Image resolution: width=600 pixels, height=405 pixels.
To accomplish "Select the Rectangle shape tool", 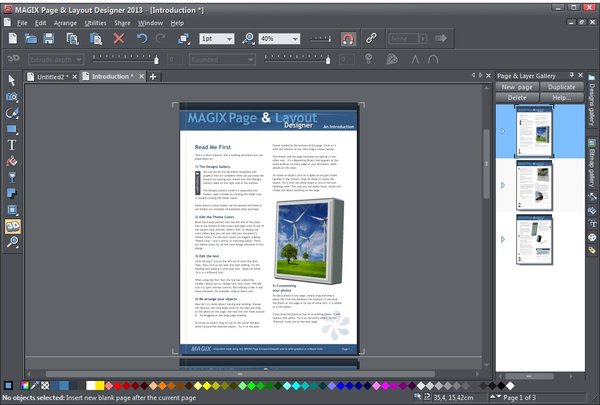I will tap(11, 129).
